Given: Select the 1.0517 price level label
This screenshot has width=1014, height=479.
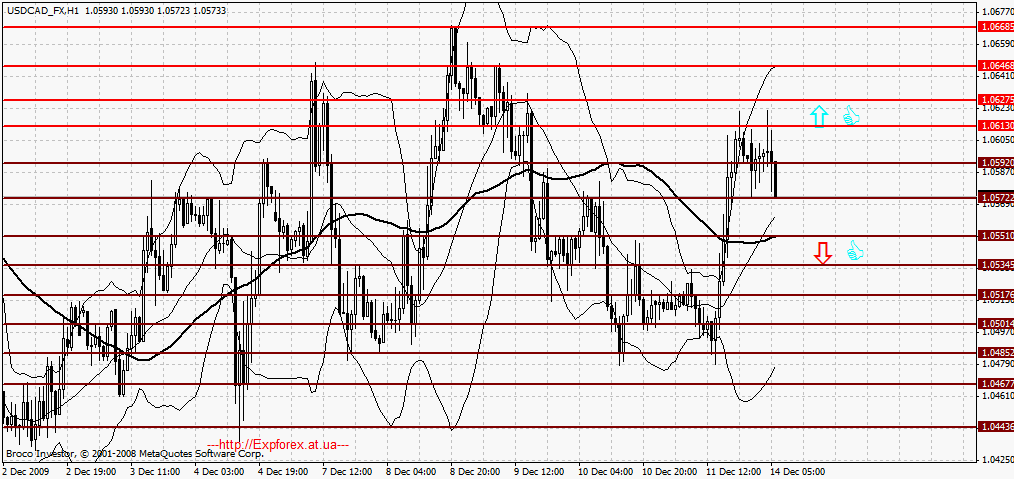Looking at the screenshot, I should [x=997, y=295].
